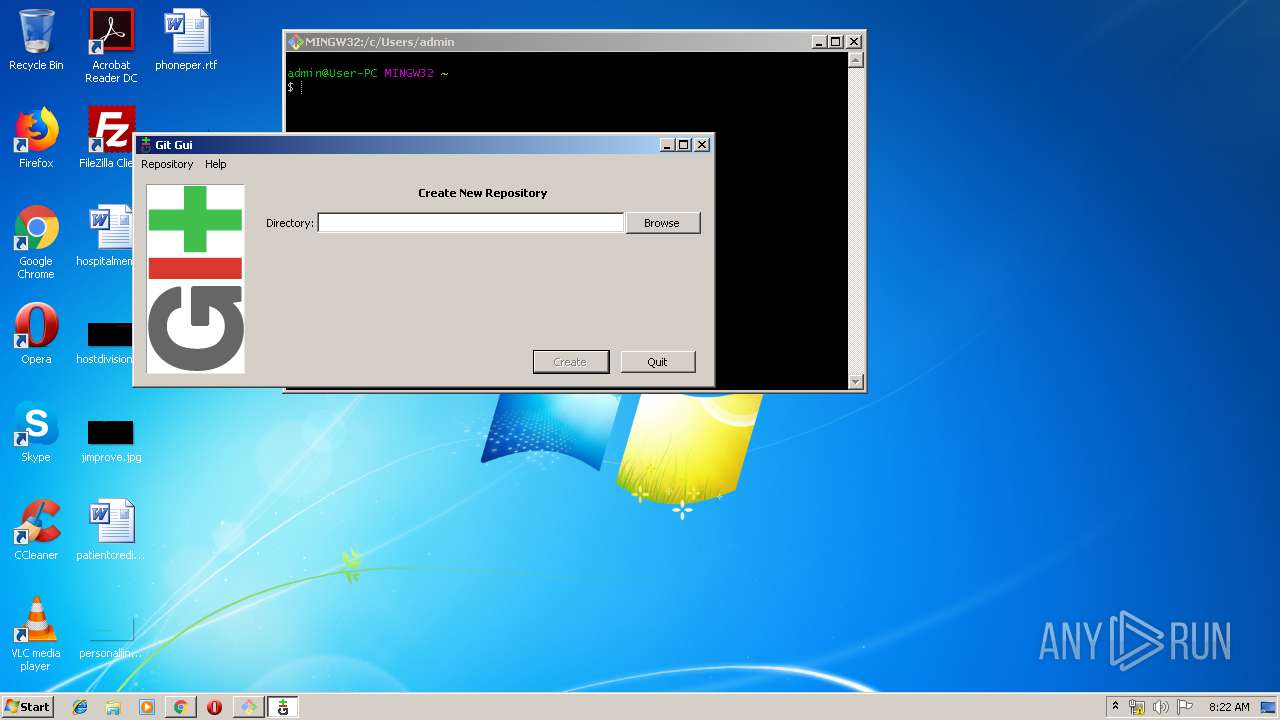Select the Opera desktop icon
Image resolution: width=1280 pixels, height=720 pixels.
pos(36,335)
